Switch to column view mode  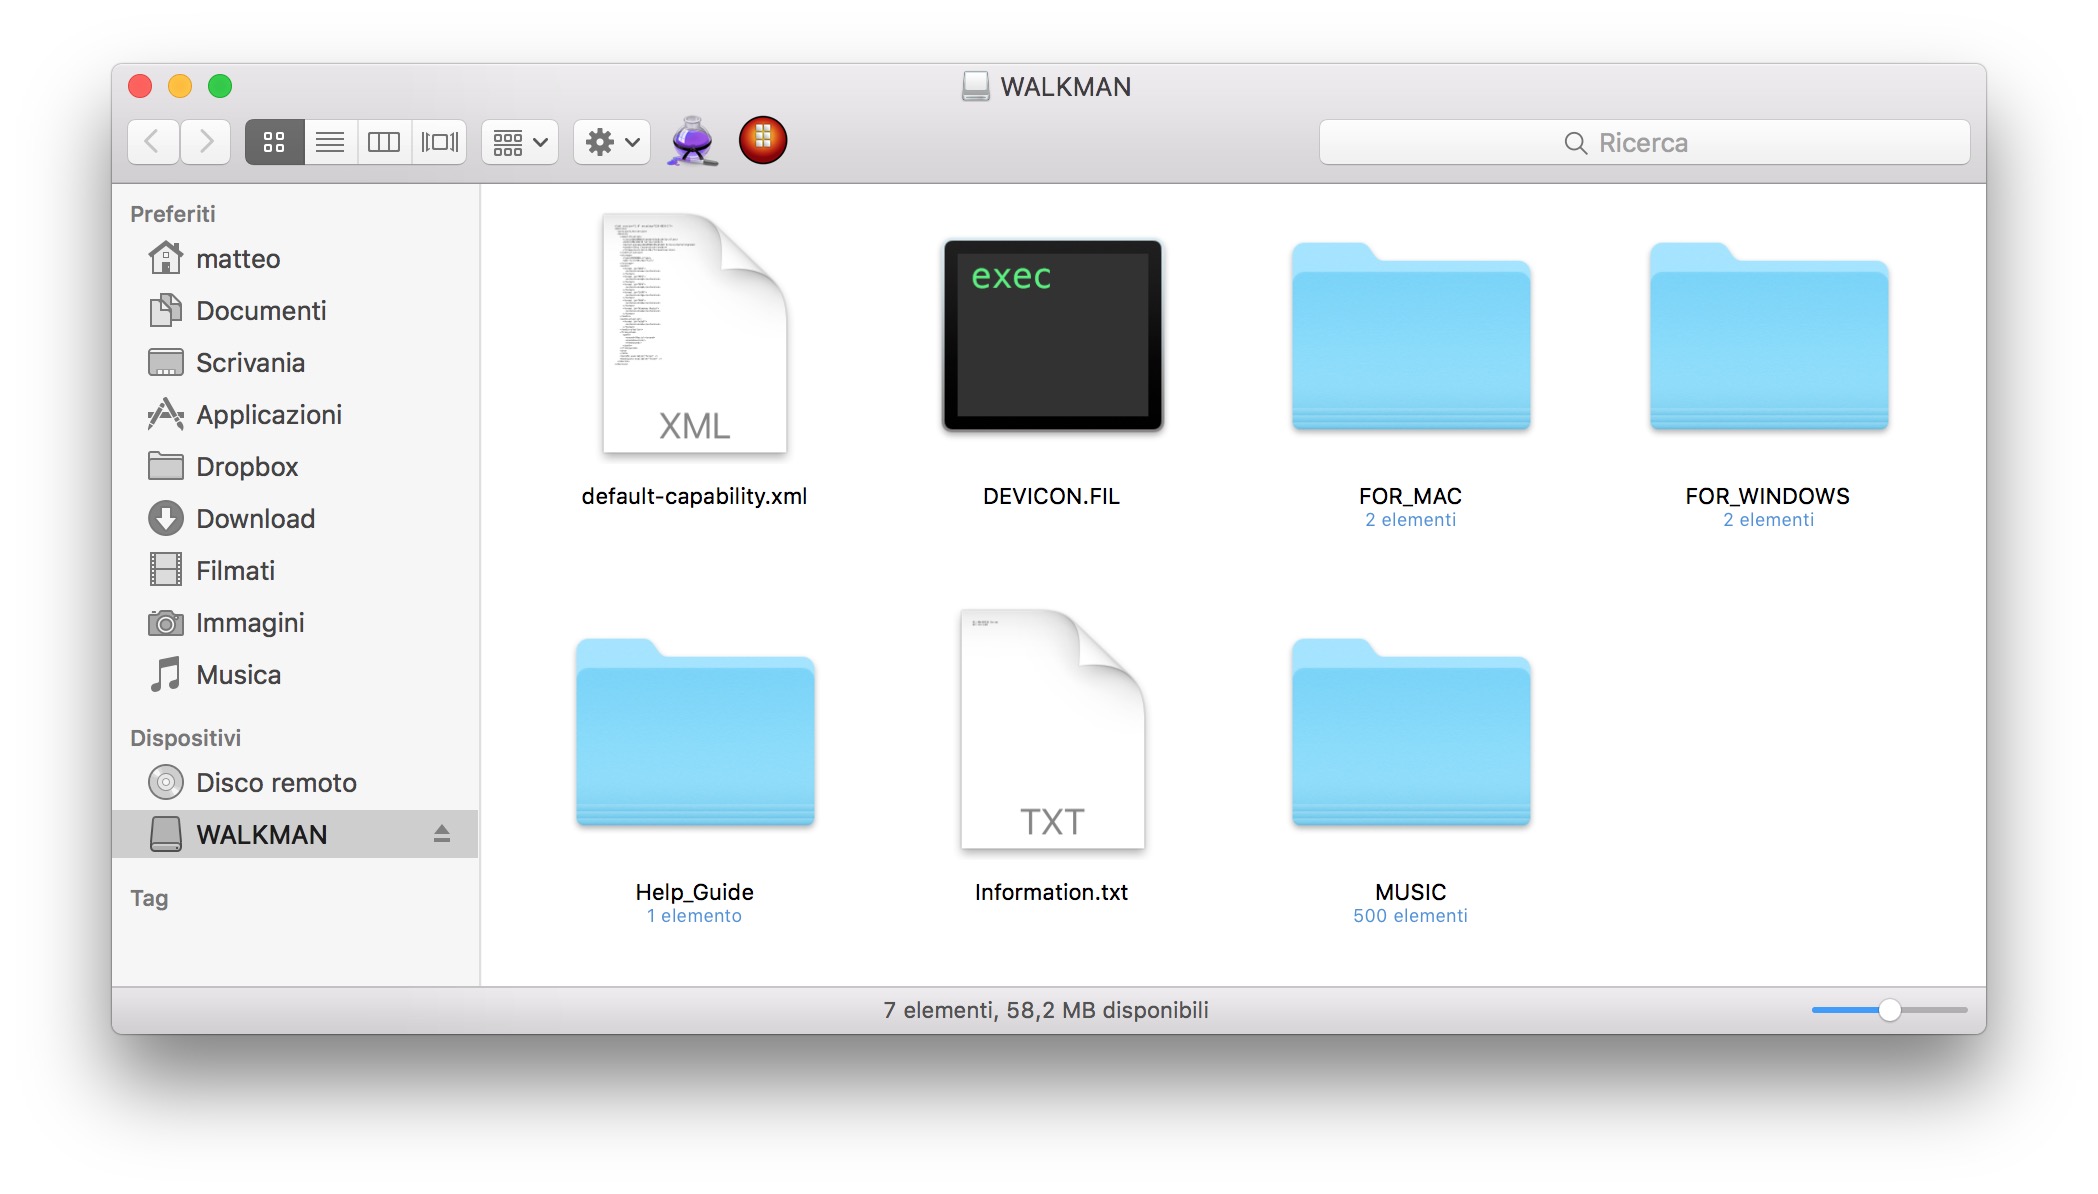384,142
